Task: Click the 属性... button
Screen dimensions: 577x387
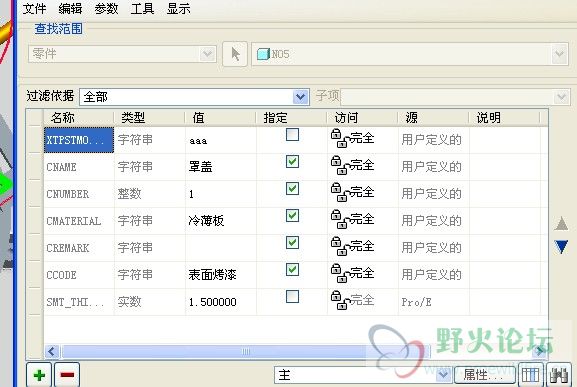Action: tap(485, 375)
